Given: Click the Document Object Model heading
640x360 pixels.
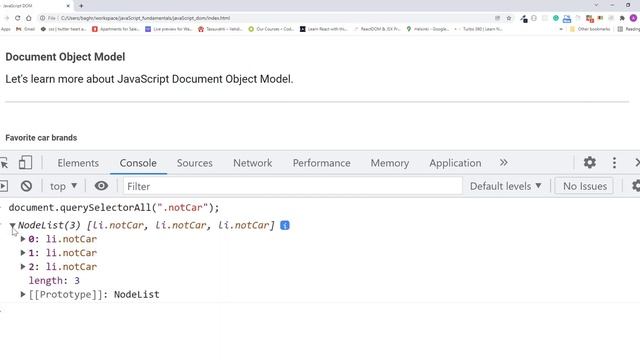Looking at the screenshot, I should click(65, 57).
